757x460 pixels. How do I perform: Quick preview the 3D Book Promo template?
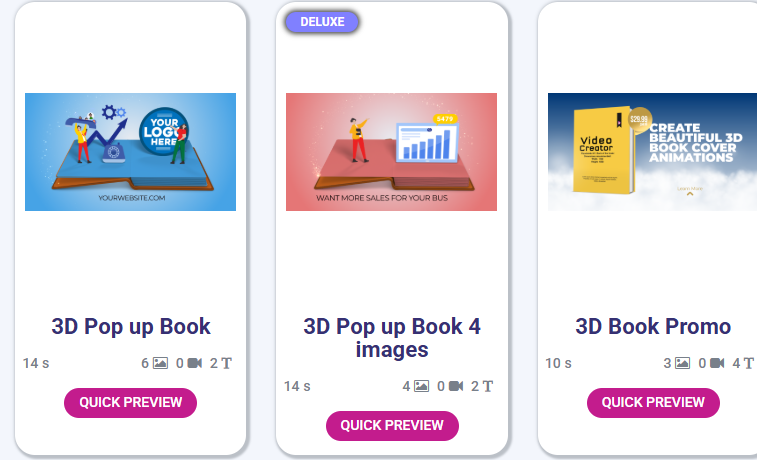click(x=653, y=403)
